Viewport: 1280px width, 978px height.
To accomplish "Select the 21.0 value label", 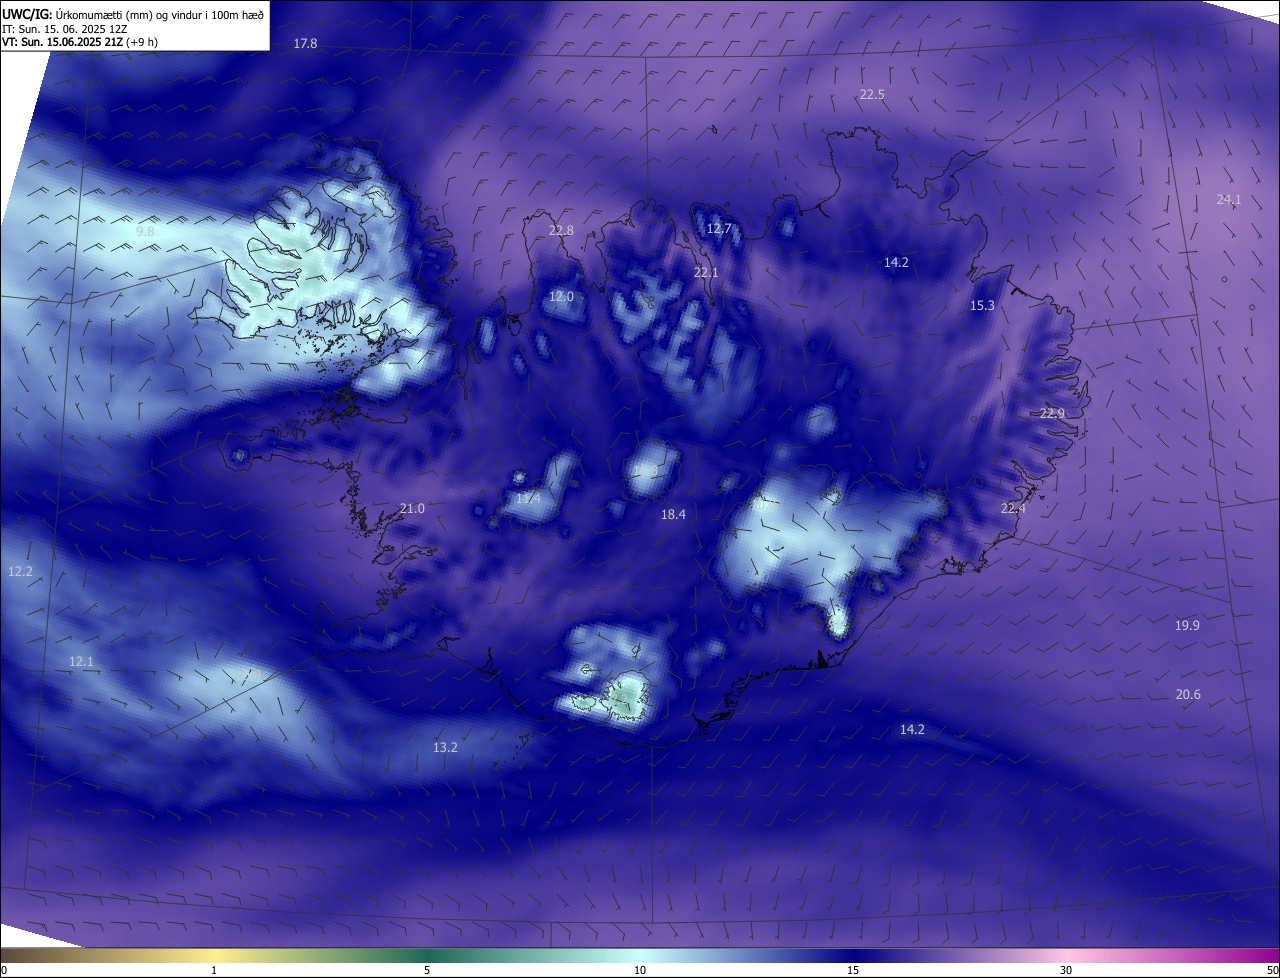I will (412, 509).
